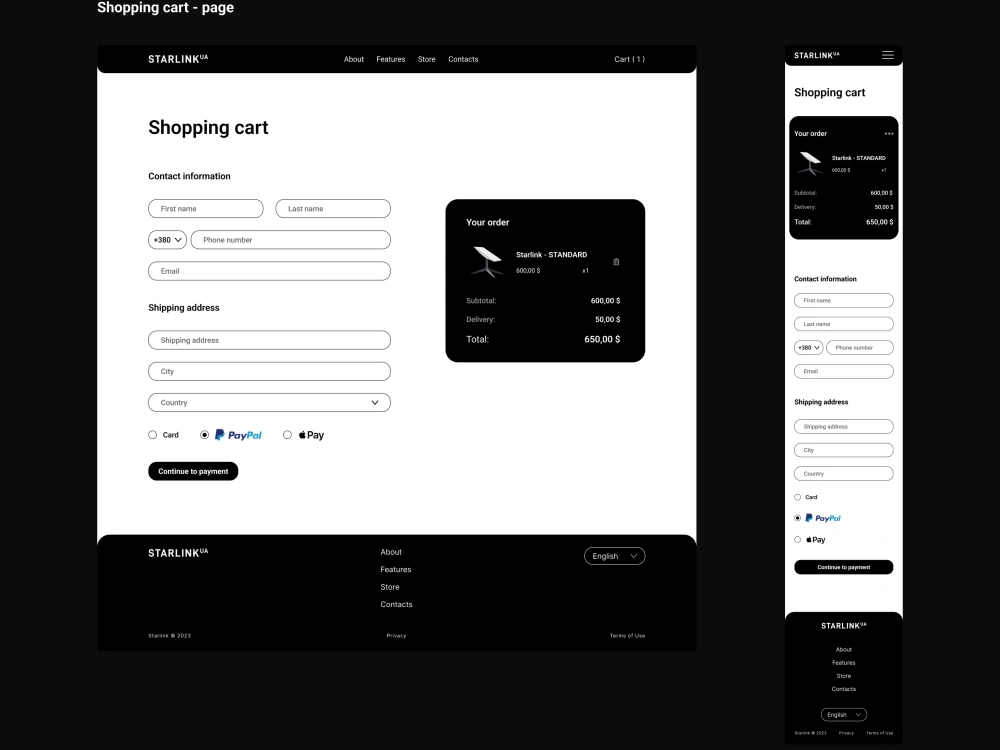
Task: Click the x1 quantity in desktop order
Action: click(585, 271)
